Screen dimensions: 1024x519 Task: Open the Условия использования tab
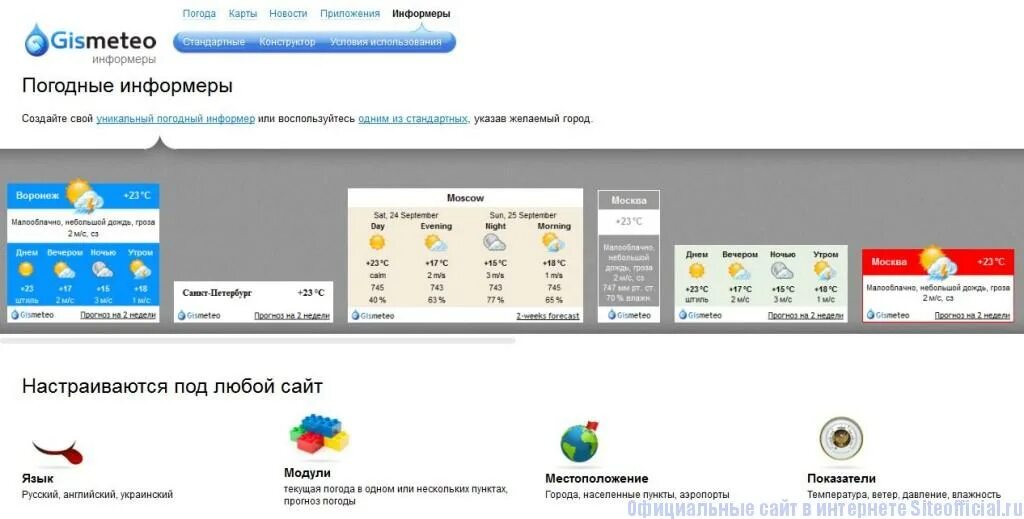386,42
